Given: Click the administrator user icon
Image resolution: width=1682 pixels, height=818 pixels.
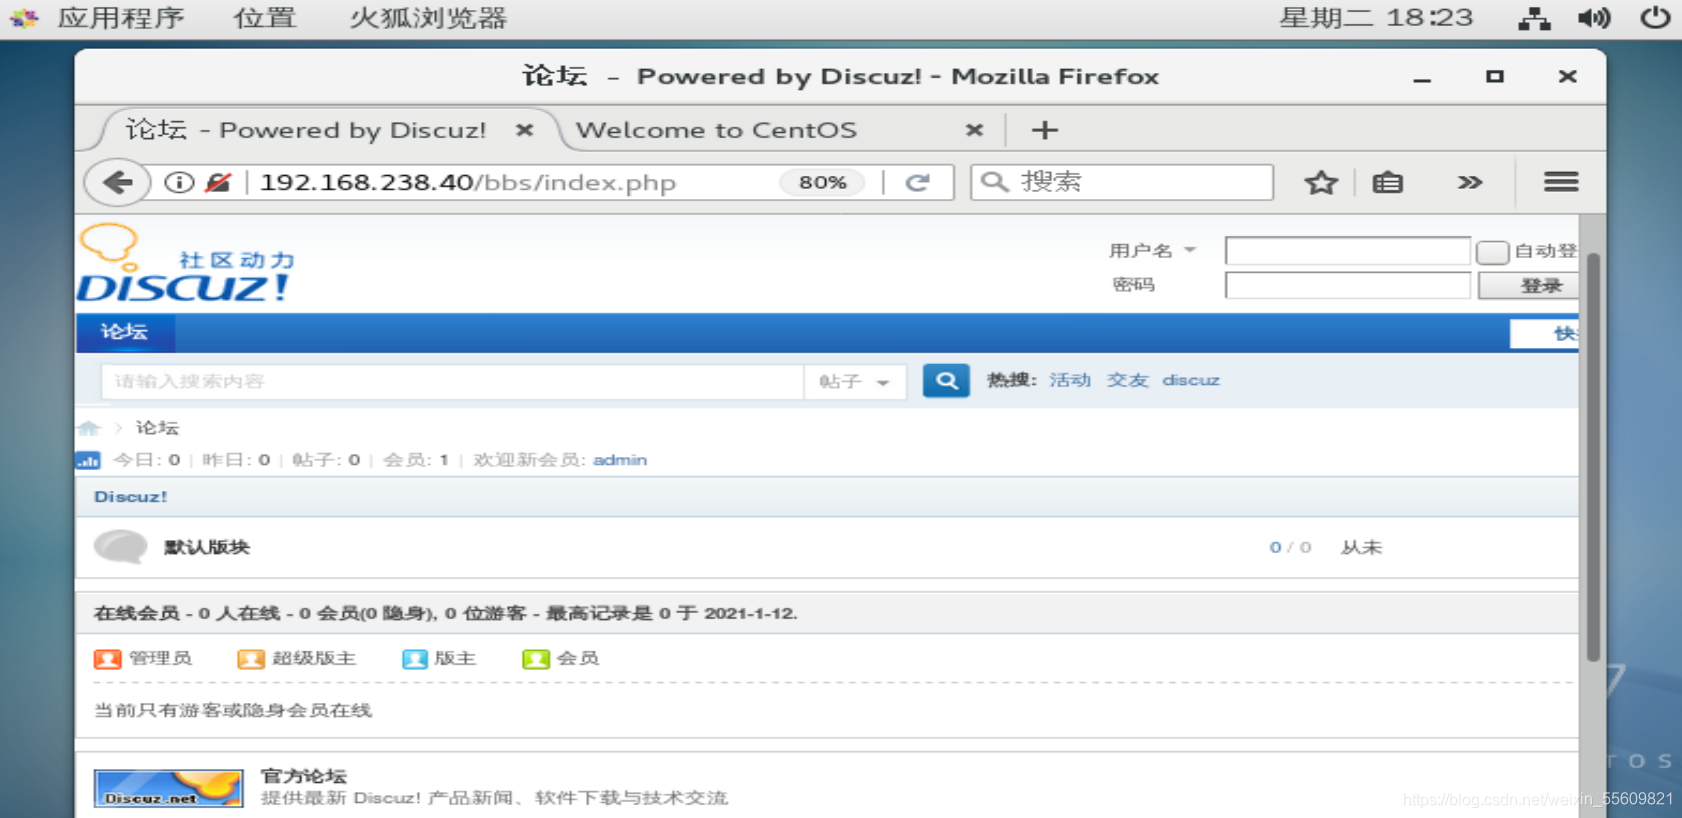Looking at the screenshot, I should [107, 659].
